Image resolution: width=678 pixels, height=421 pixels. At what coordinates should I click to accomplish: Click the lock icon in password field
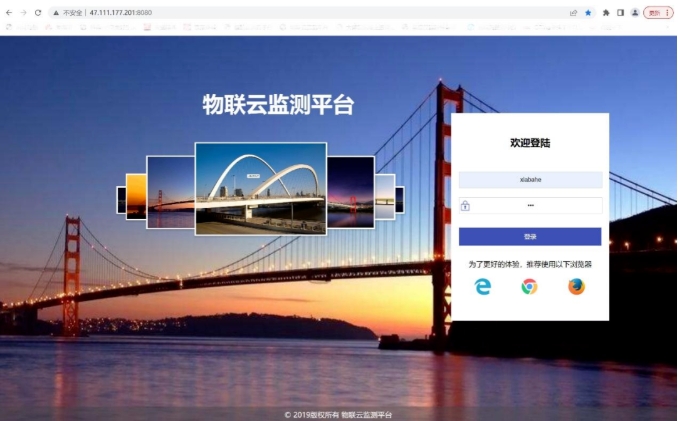(465, 205)
